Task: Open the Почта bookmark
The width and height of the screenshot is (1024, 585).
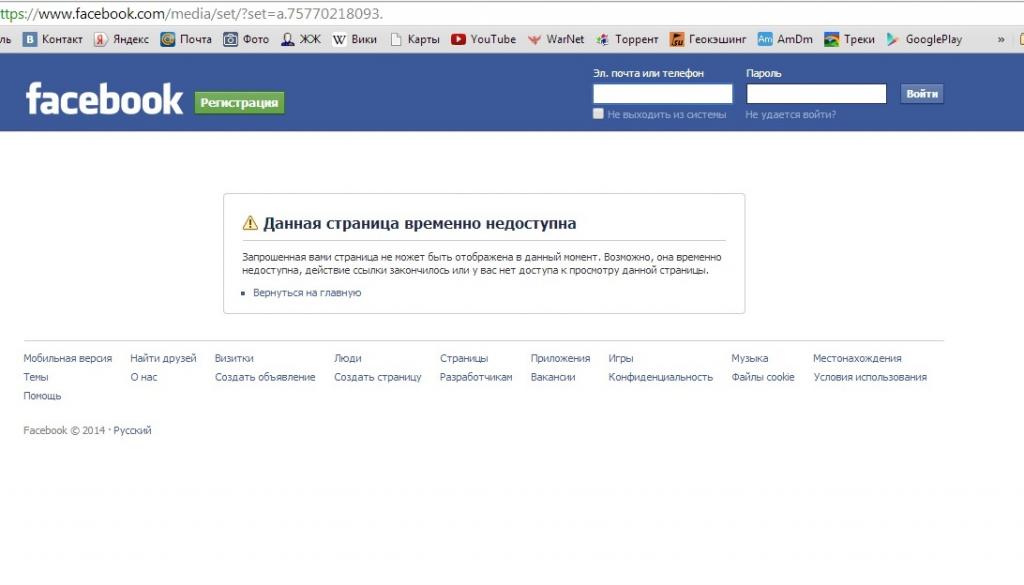Action: [x=186, y=40]
